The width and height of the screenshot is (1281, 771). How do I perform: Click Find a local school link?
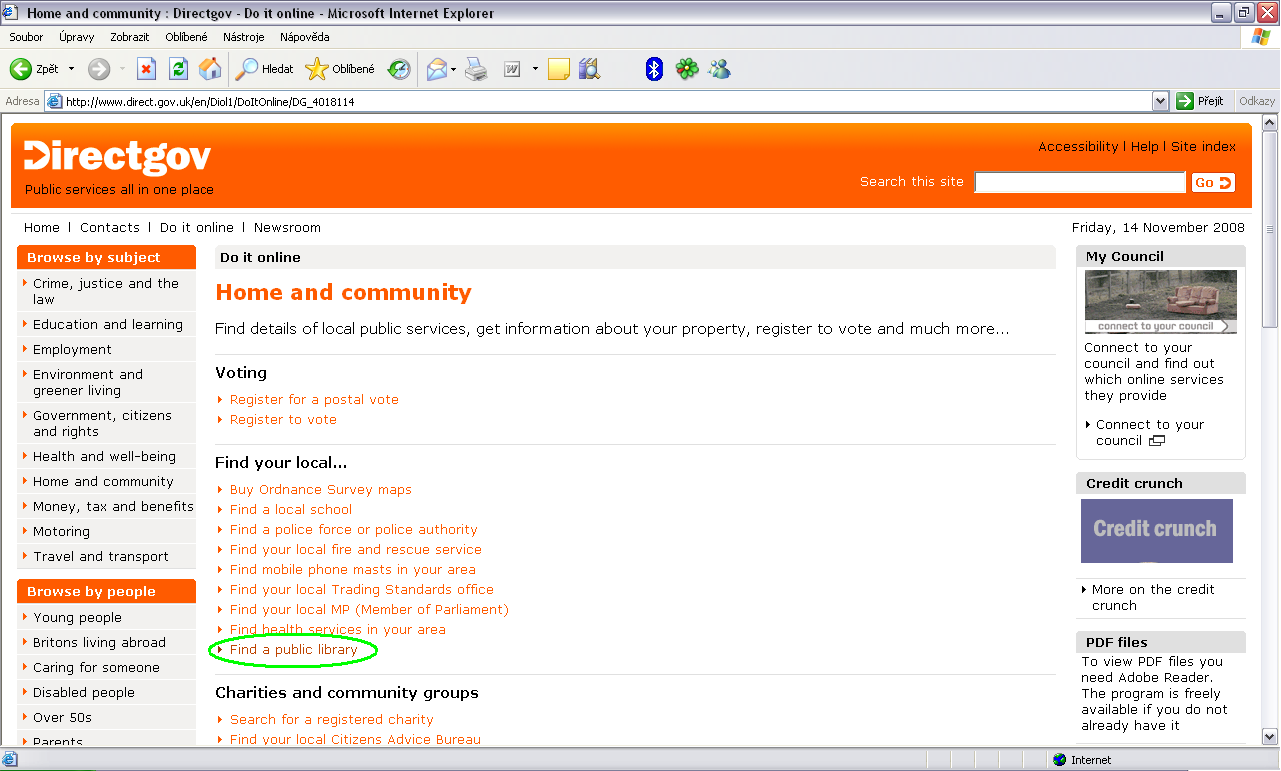(x=291, y=509)
